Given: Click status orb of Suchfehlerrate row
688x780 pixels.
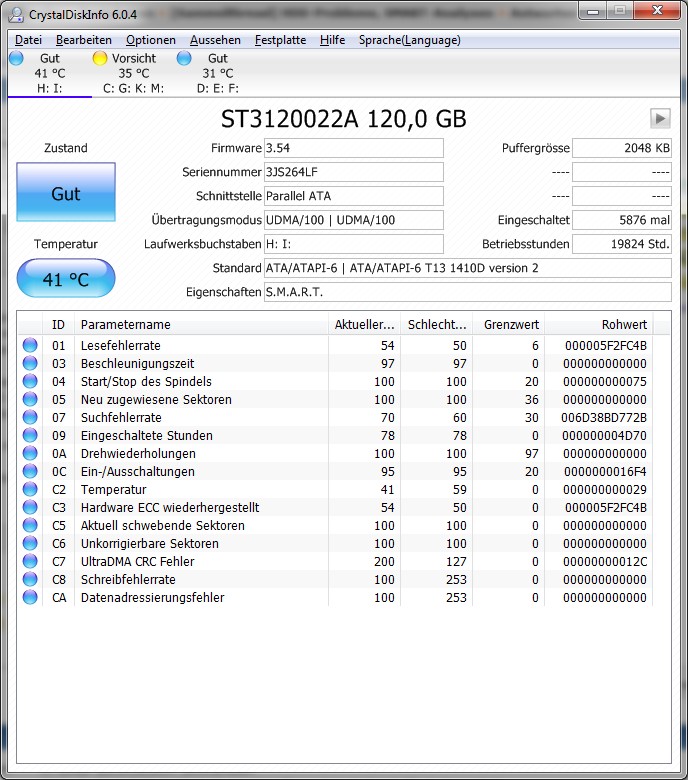Looking at the screenshot, I should coord(30,417).
